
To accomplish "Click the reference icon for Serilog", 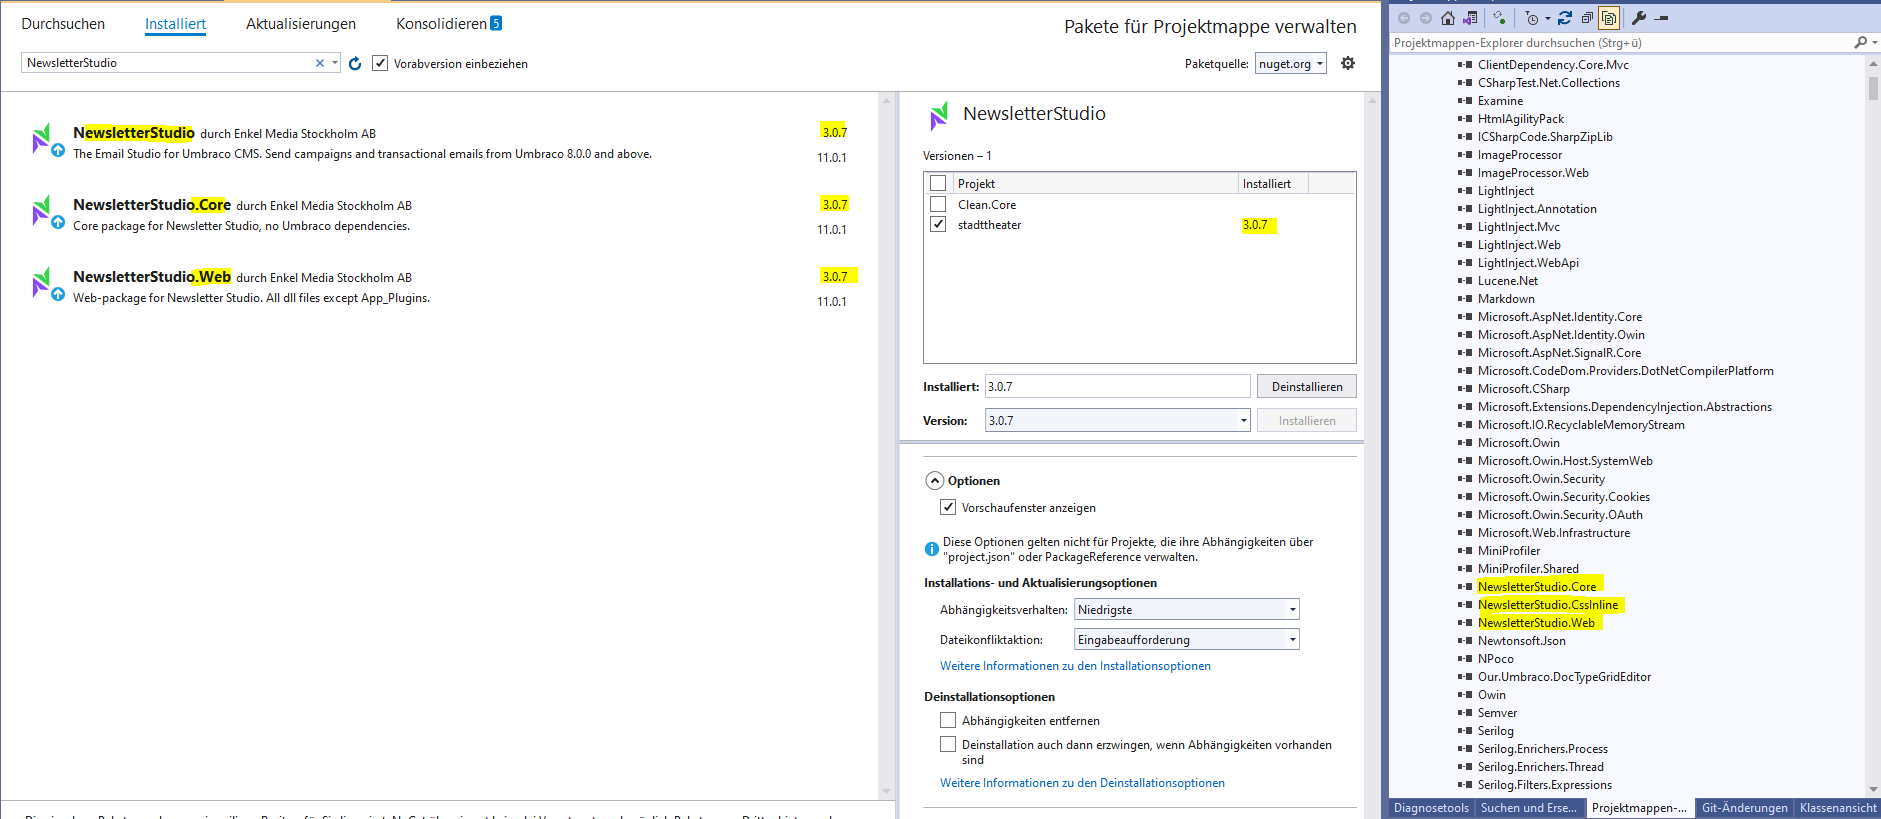I will click(x=1465, y=731).
